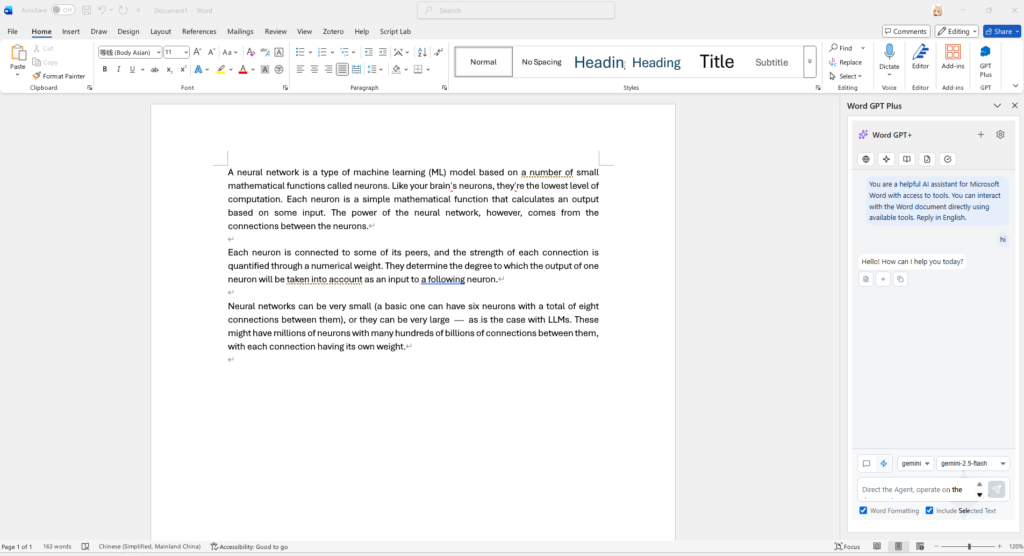The image size is (1024, 556).
Task: Open the font size dropdown
Action: point(186,52)
